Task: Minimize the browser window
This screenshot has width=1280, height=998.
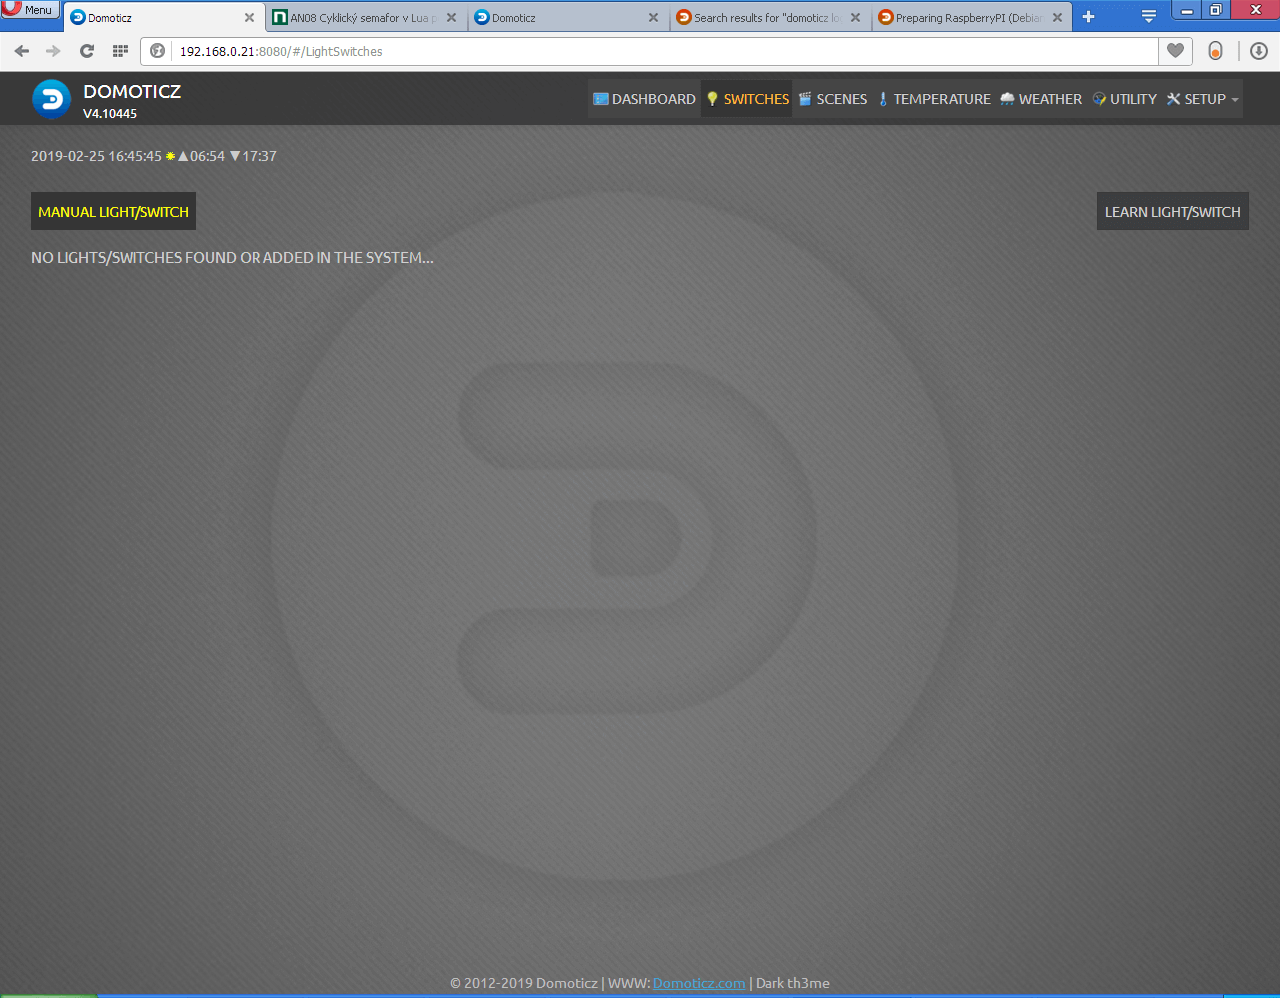Action: pyautogui.click(x=1187, y=10)
